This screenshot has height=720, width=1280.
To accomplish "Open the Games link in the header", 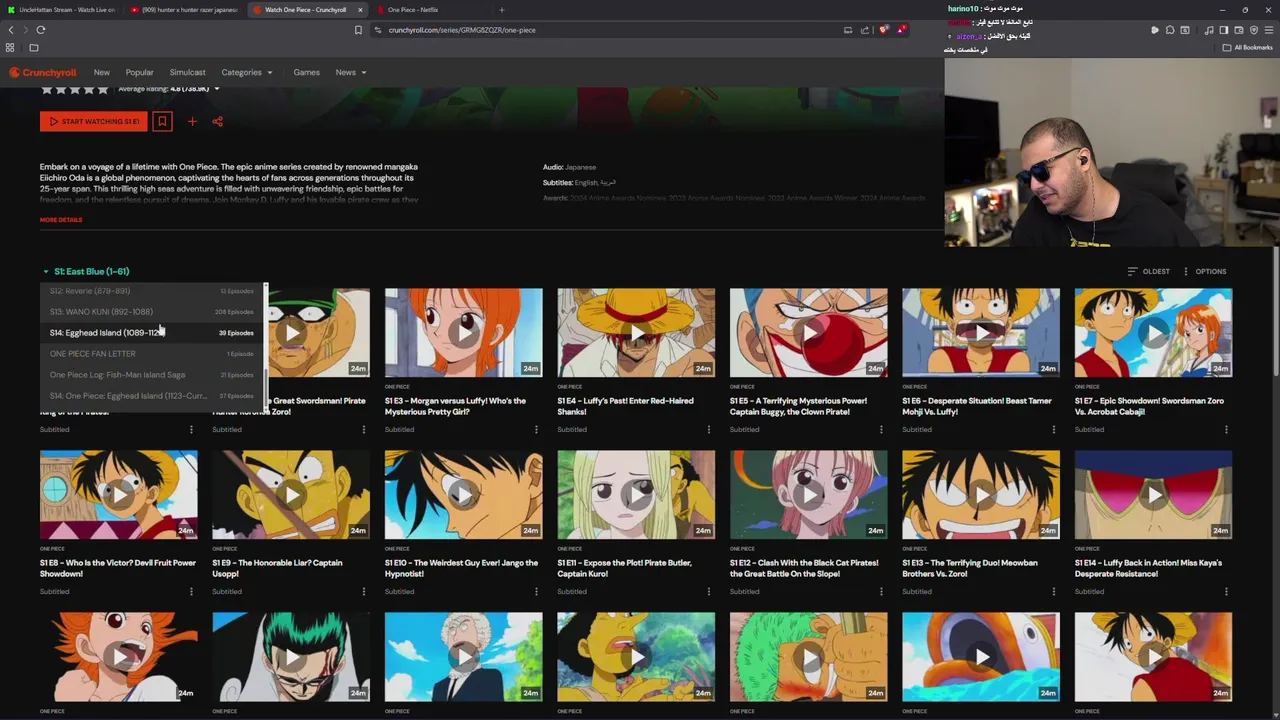I will pyautogui.click(x=307, y=72).
